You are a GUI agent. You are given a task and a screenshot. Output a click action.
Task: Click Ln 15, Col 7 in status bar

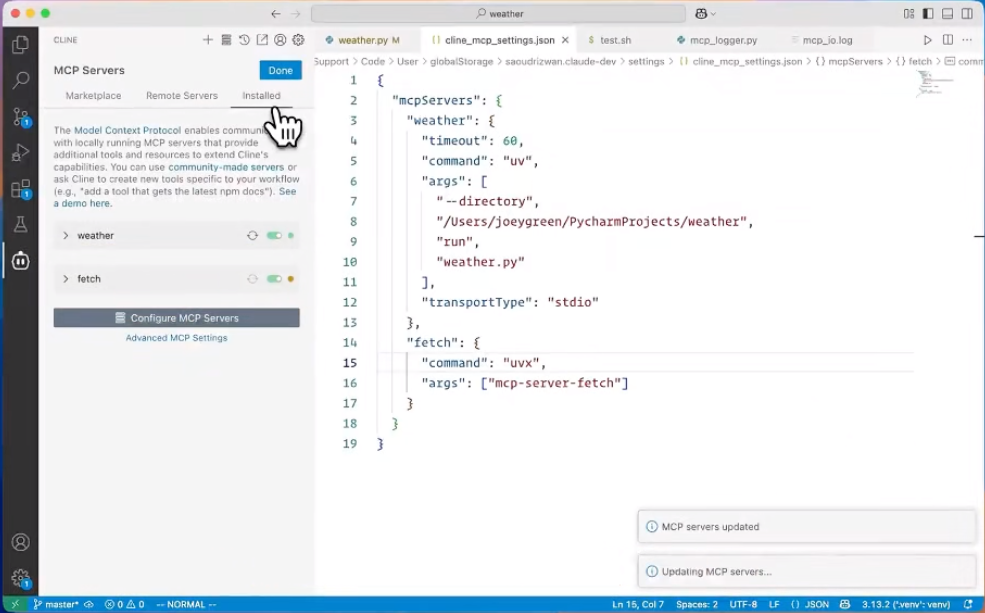tap(638, 604)
